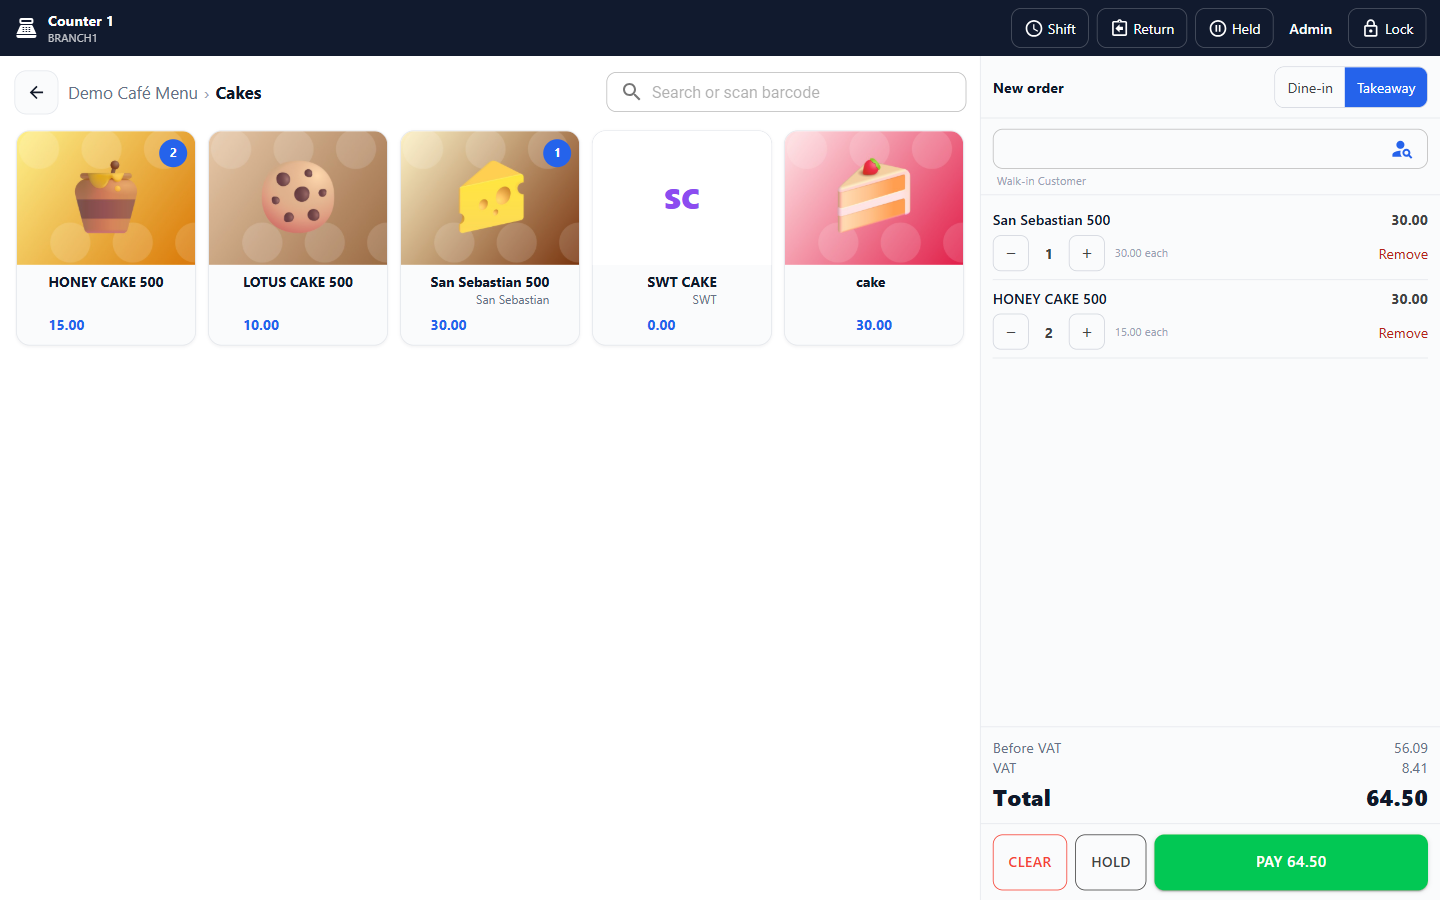1440x900 pixels.
Task: Show Held orders
Action: point(1234,29)
